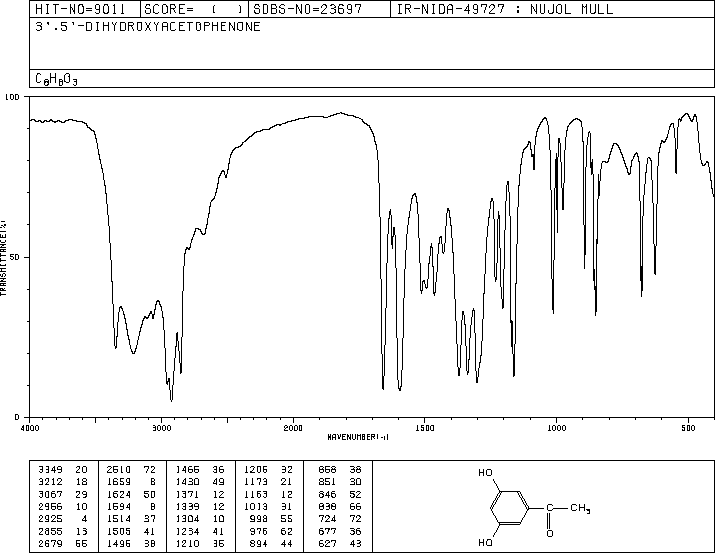Click the upper HO group in structure
This screenshot has width=715, height=553.
[x=485, y=473]
